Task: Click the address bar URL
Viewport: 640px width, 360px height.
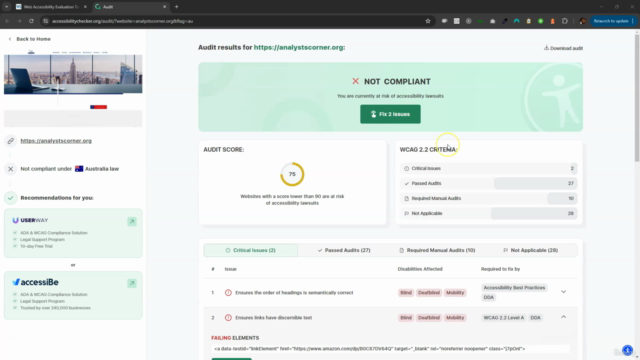Action: 122,21
